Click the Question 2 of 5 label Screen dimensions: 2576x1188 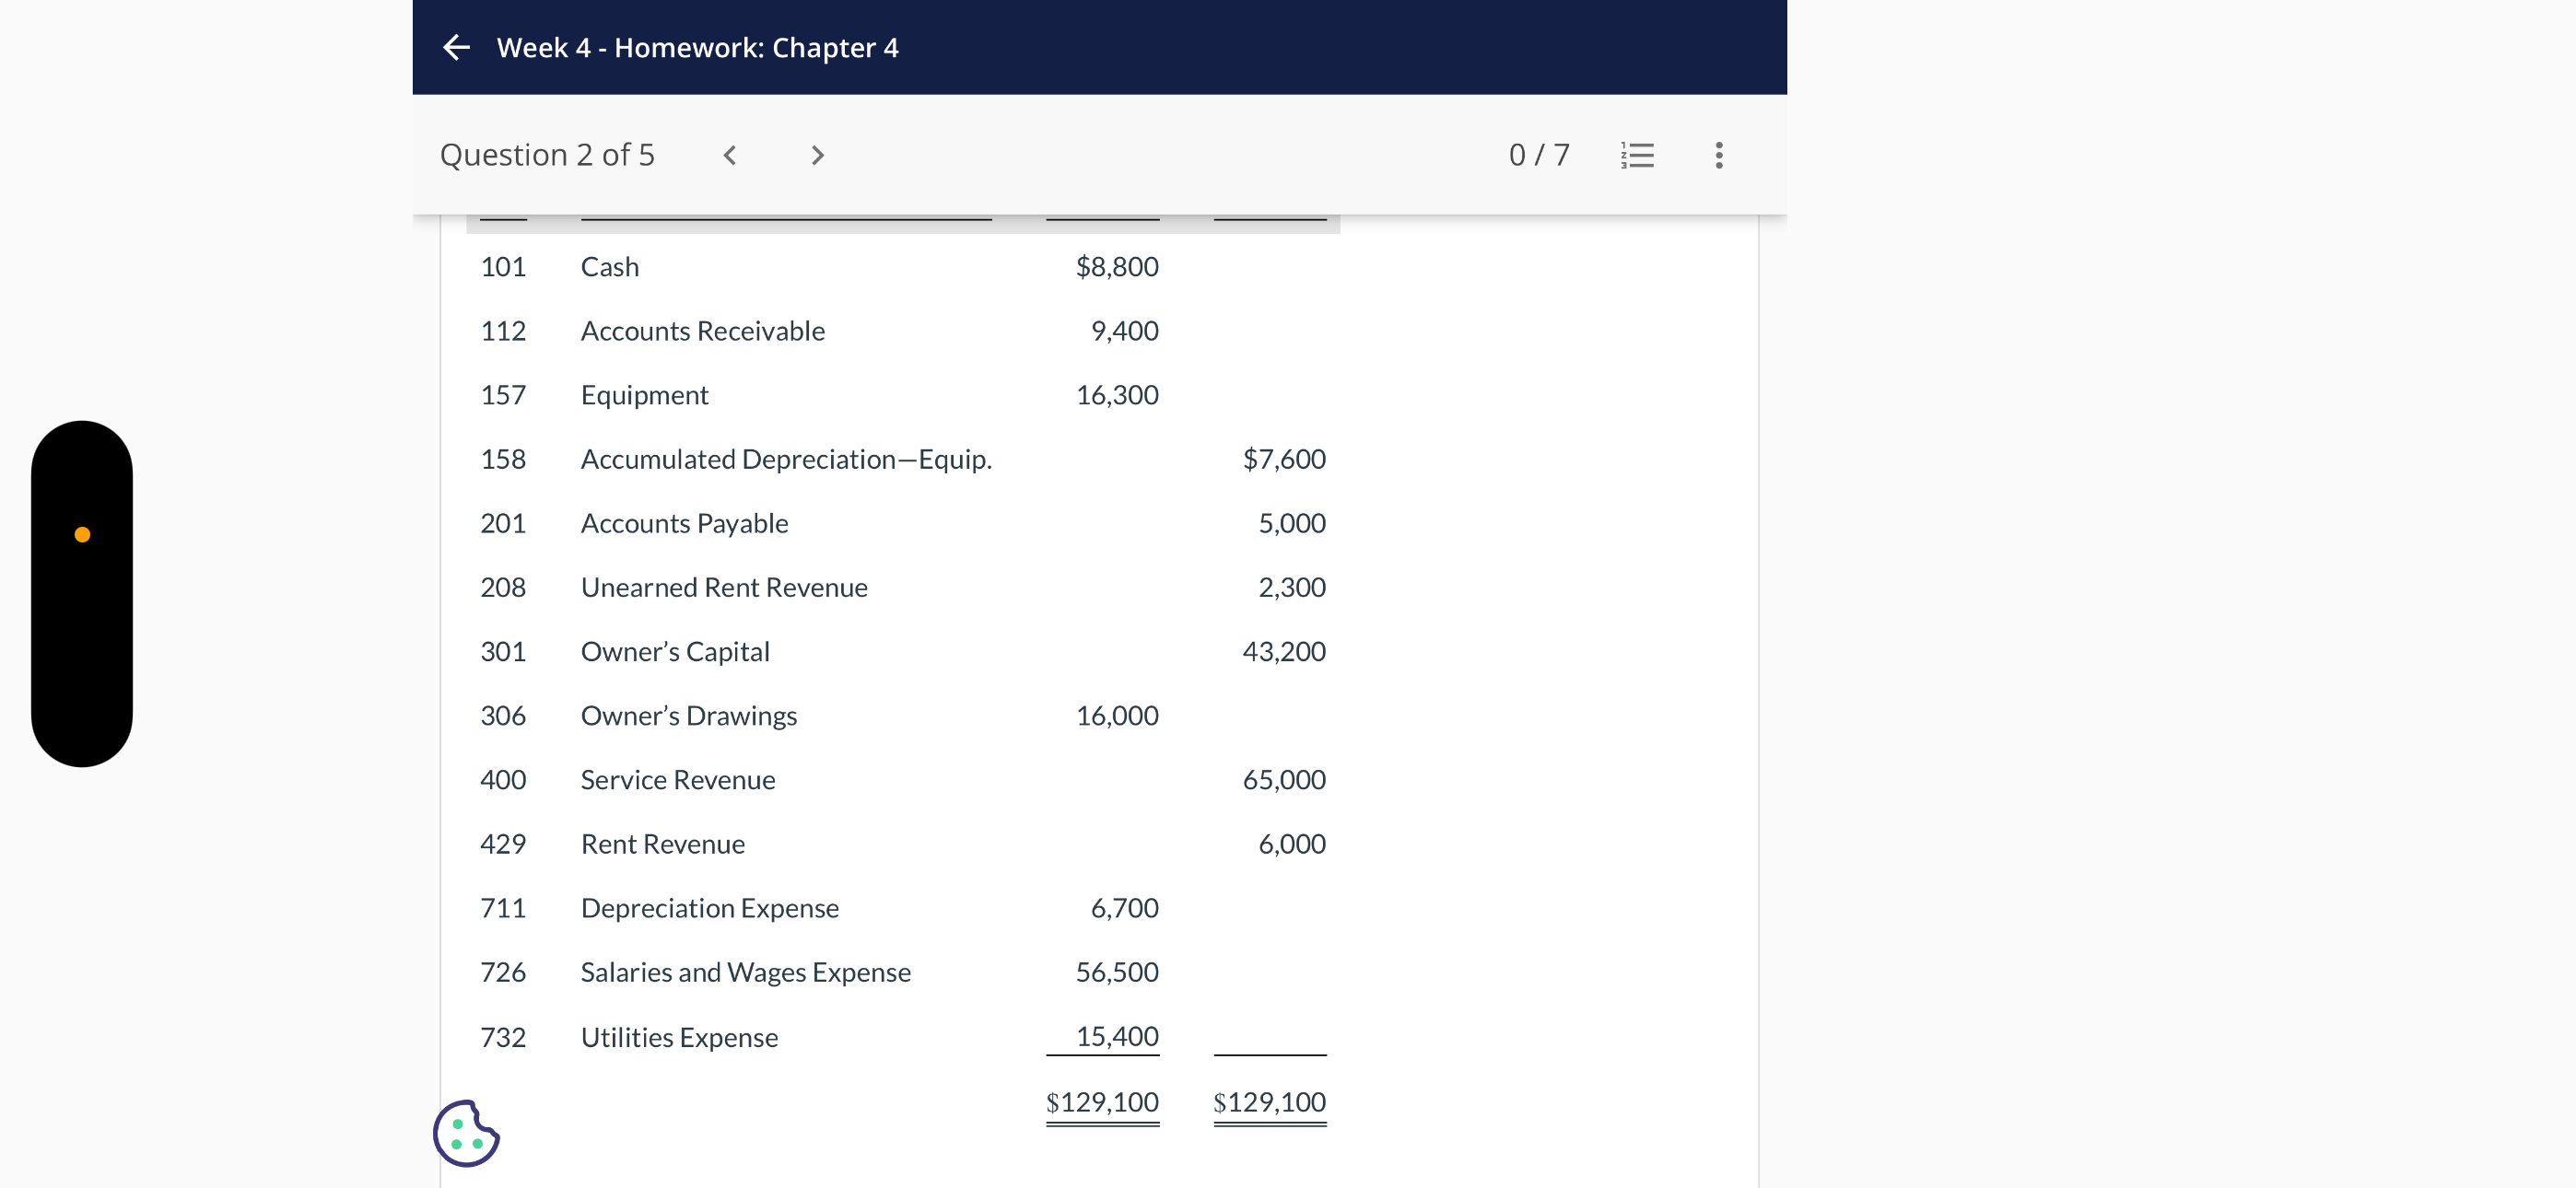tap(547, 155)
